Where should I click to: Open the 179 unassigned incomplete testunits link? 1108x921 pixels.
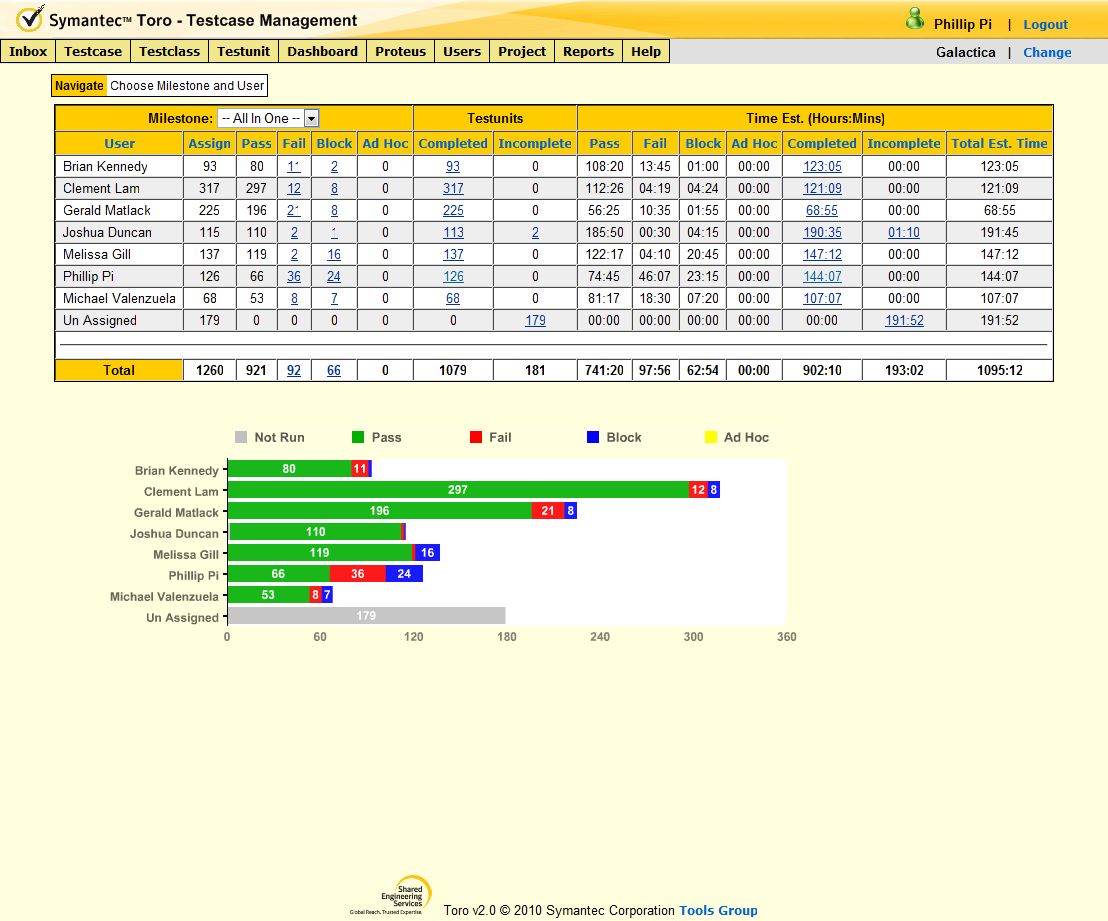tap(535, 321)
